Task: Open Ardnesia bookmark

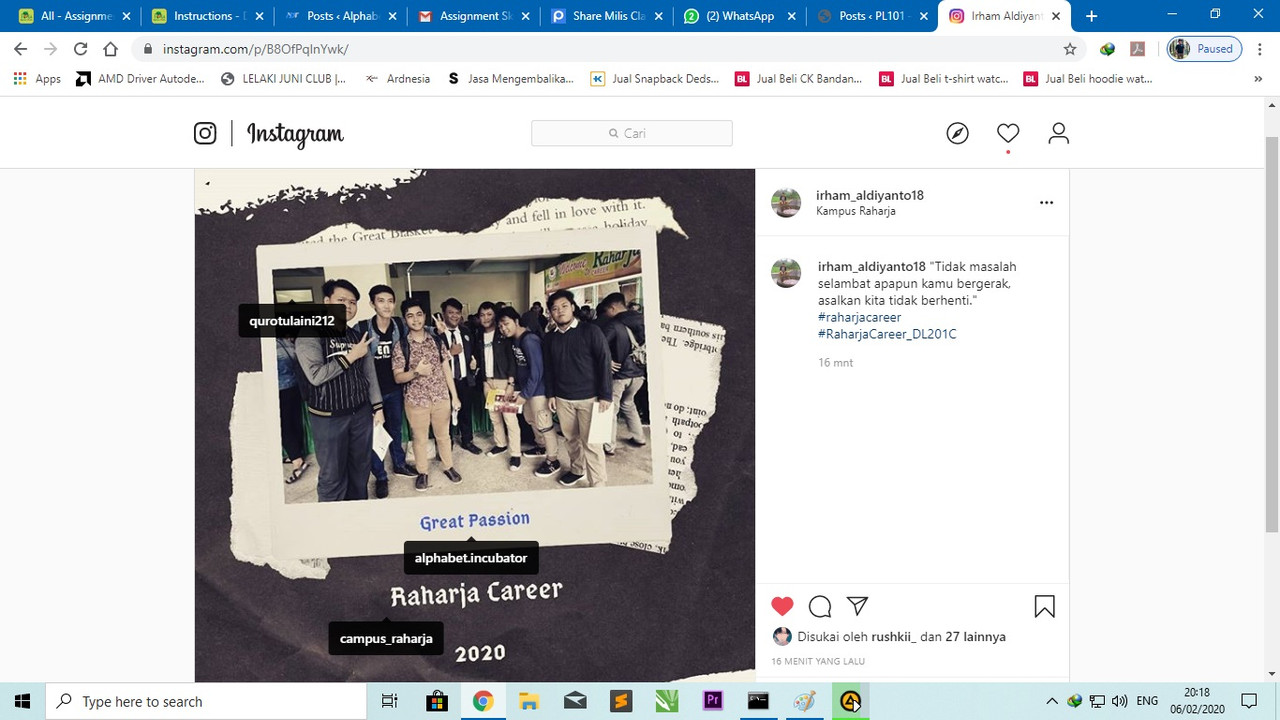Action: 397,79
